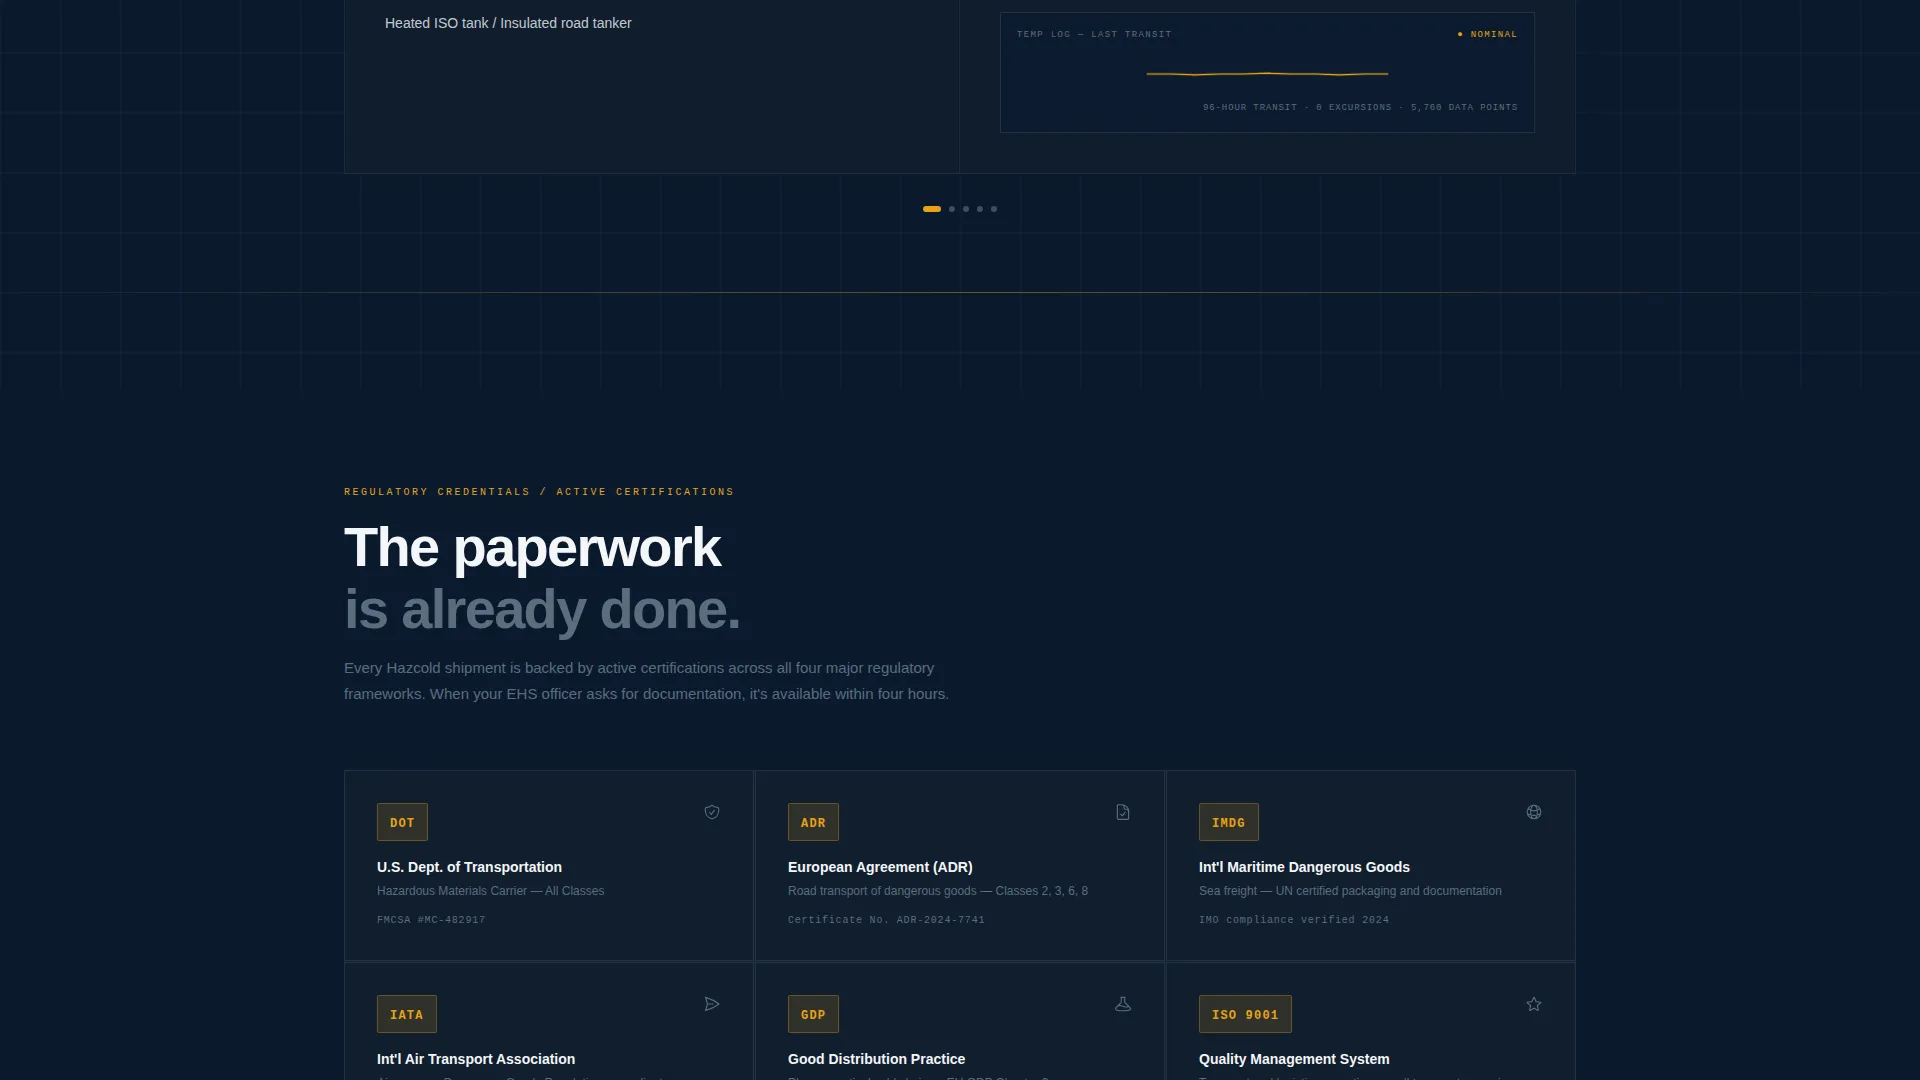Open the U.S. Dept. of Transportation title
1920x1080 pixels.
point(469,867)
